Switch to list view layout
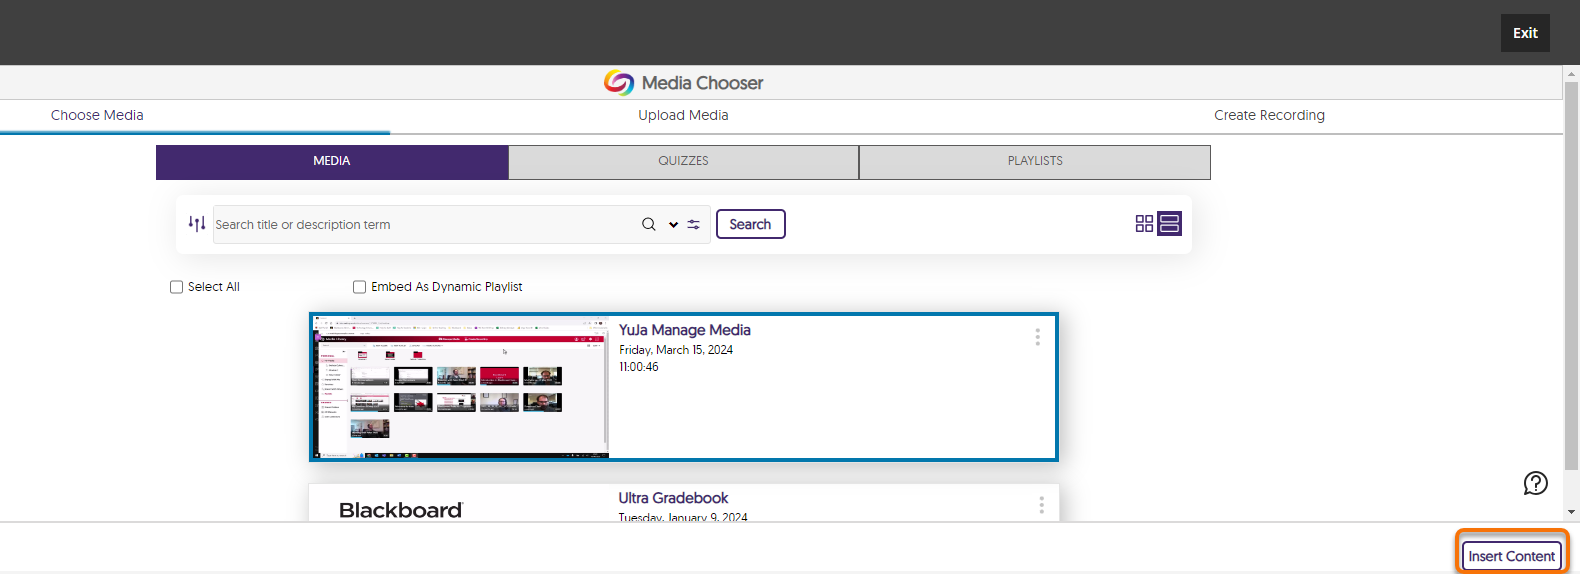The image size is (1580, 574). (x=1169, y=224)
